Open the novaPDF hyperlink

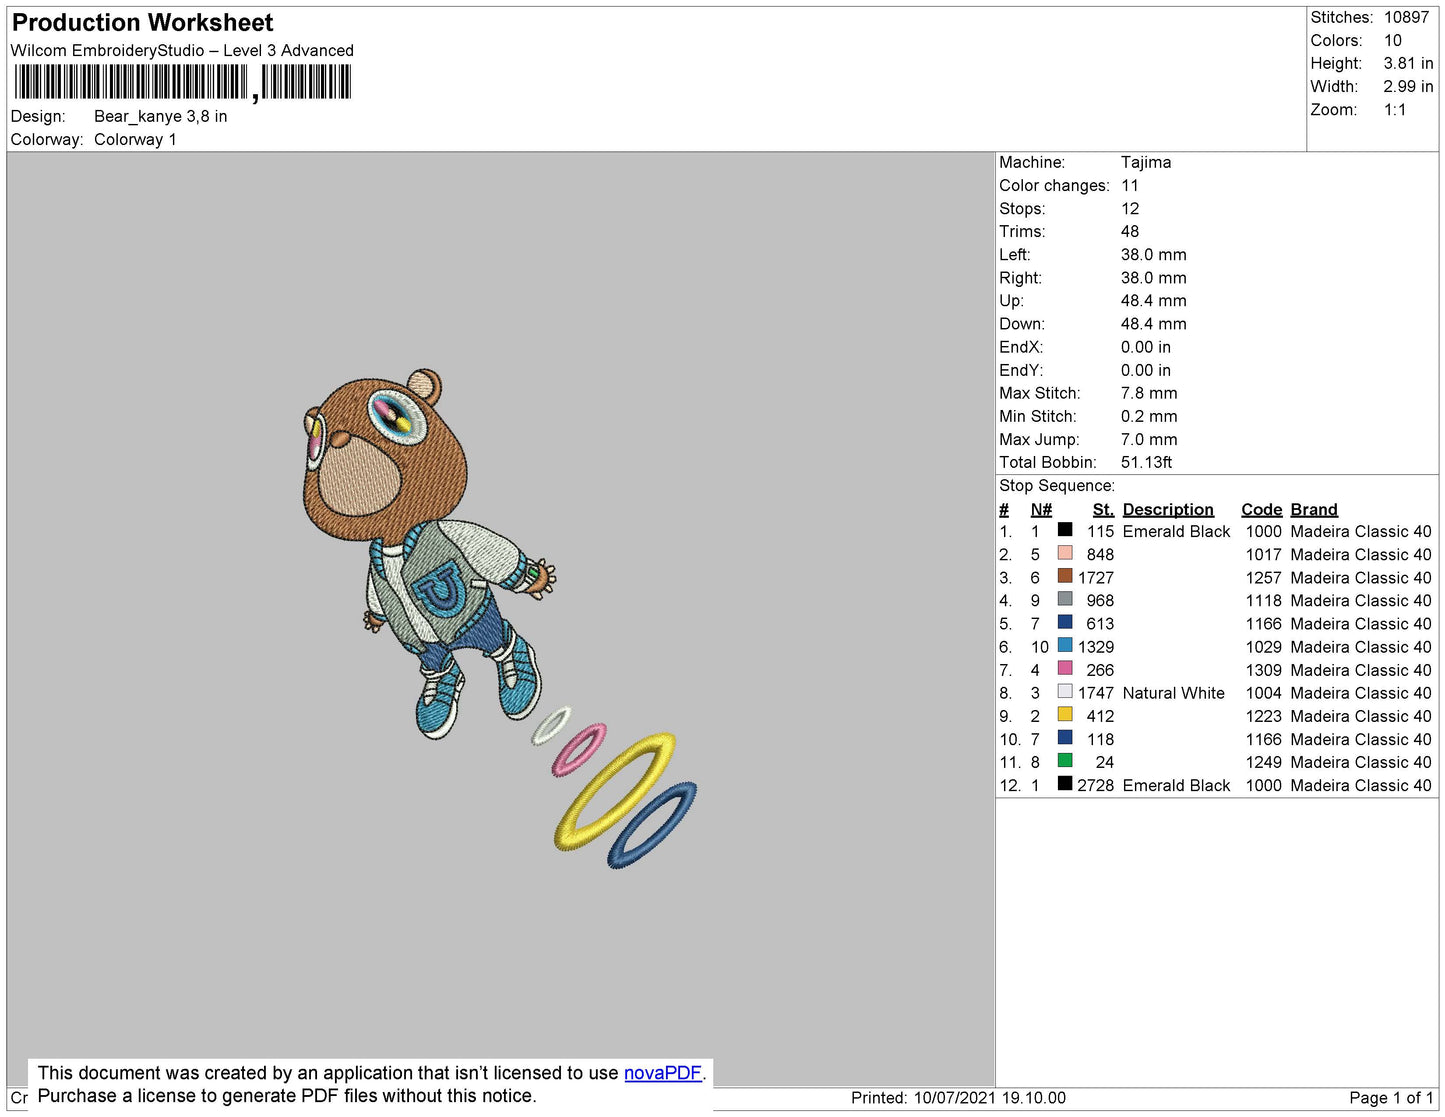tap(662, 1073)
